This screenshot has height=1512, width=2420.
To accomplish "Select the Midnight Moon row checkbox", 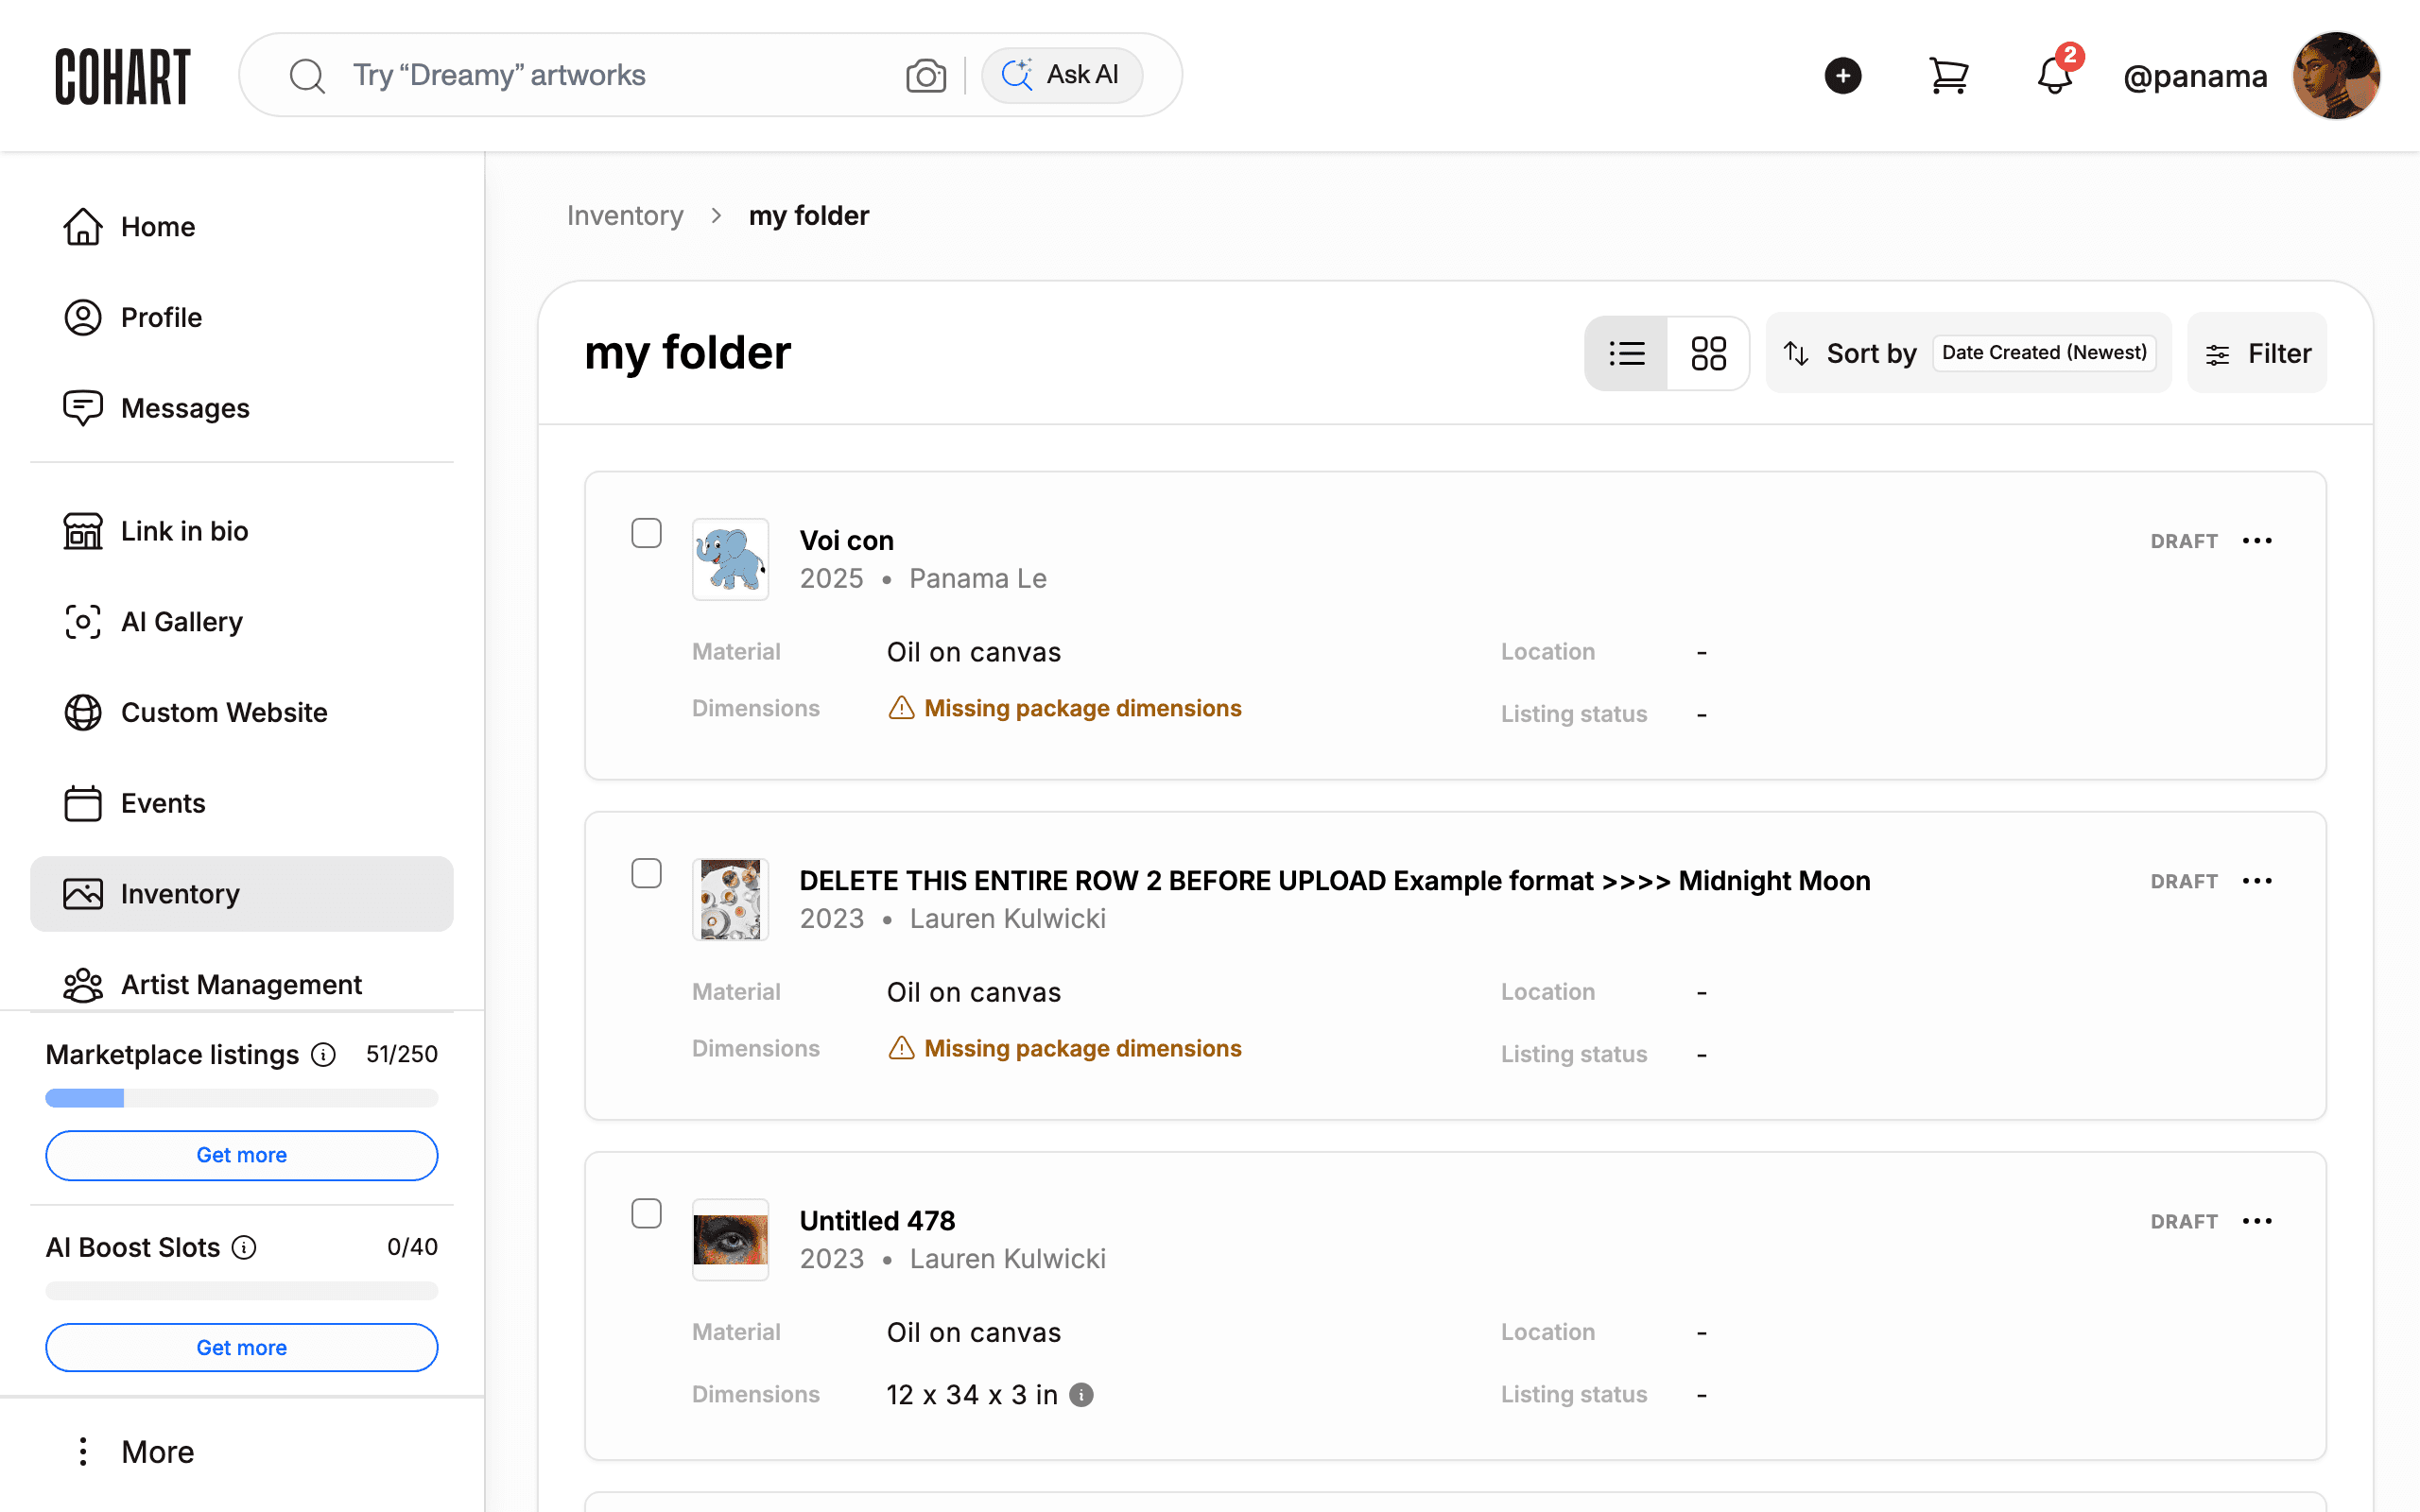I will tap(647, 873).
